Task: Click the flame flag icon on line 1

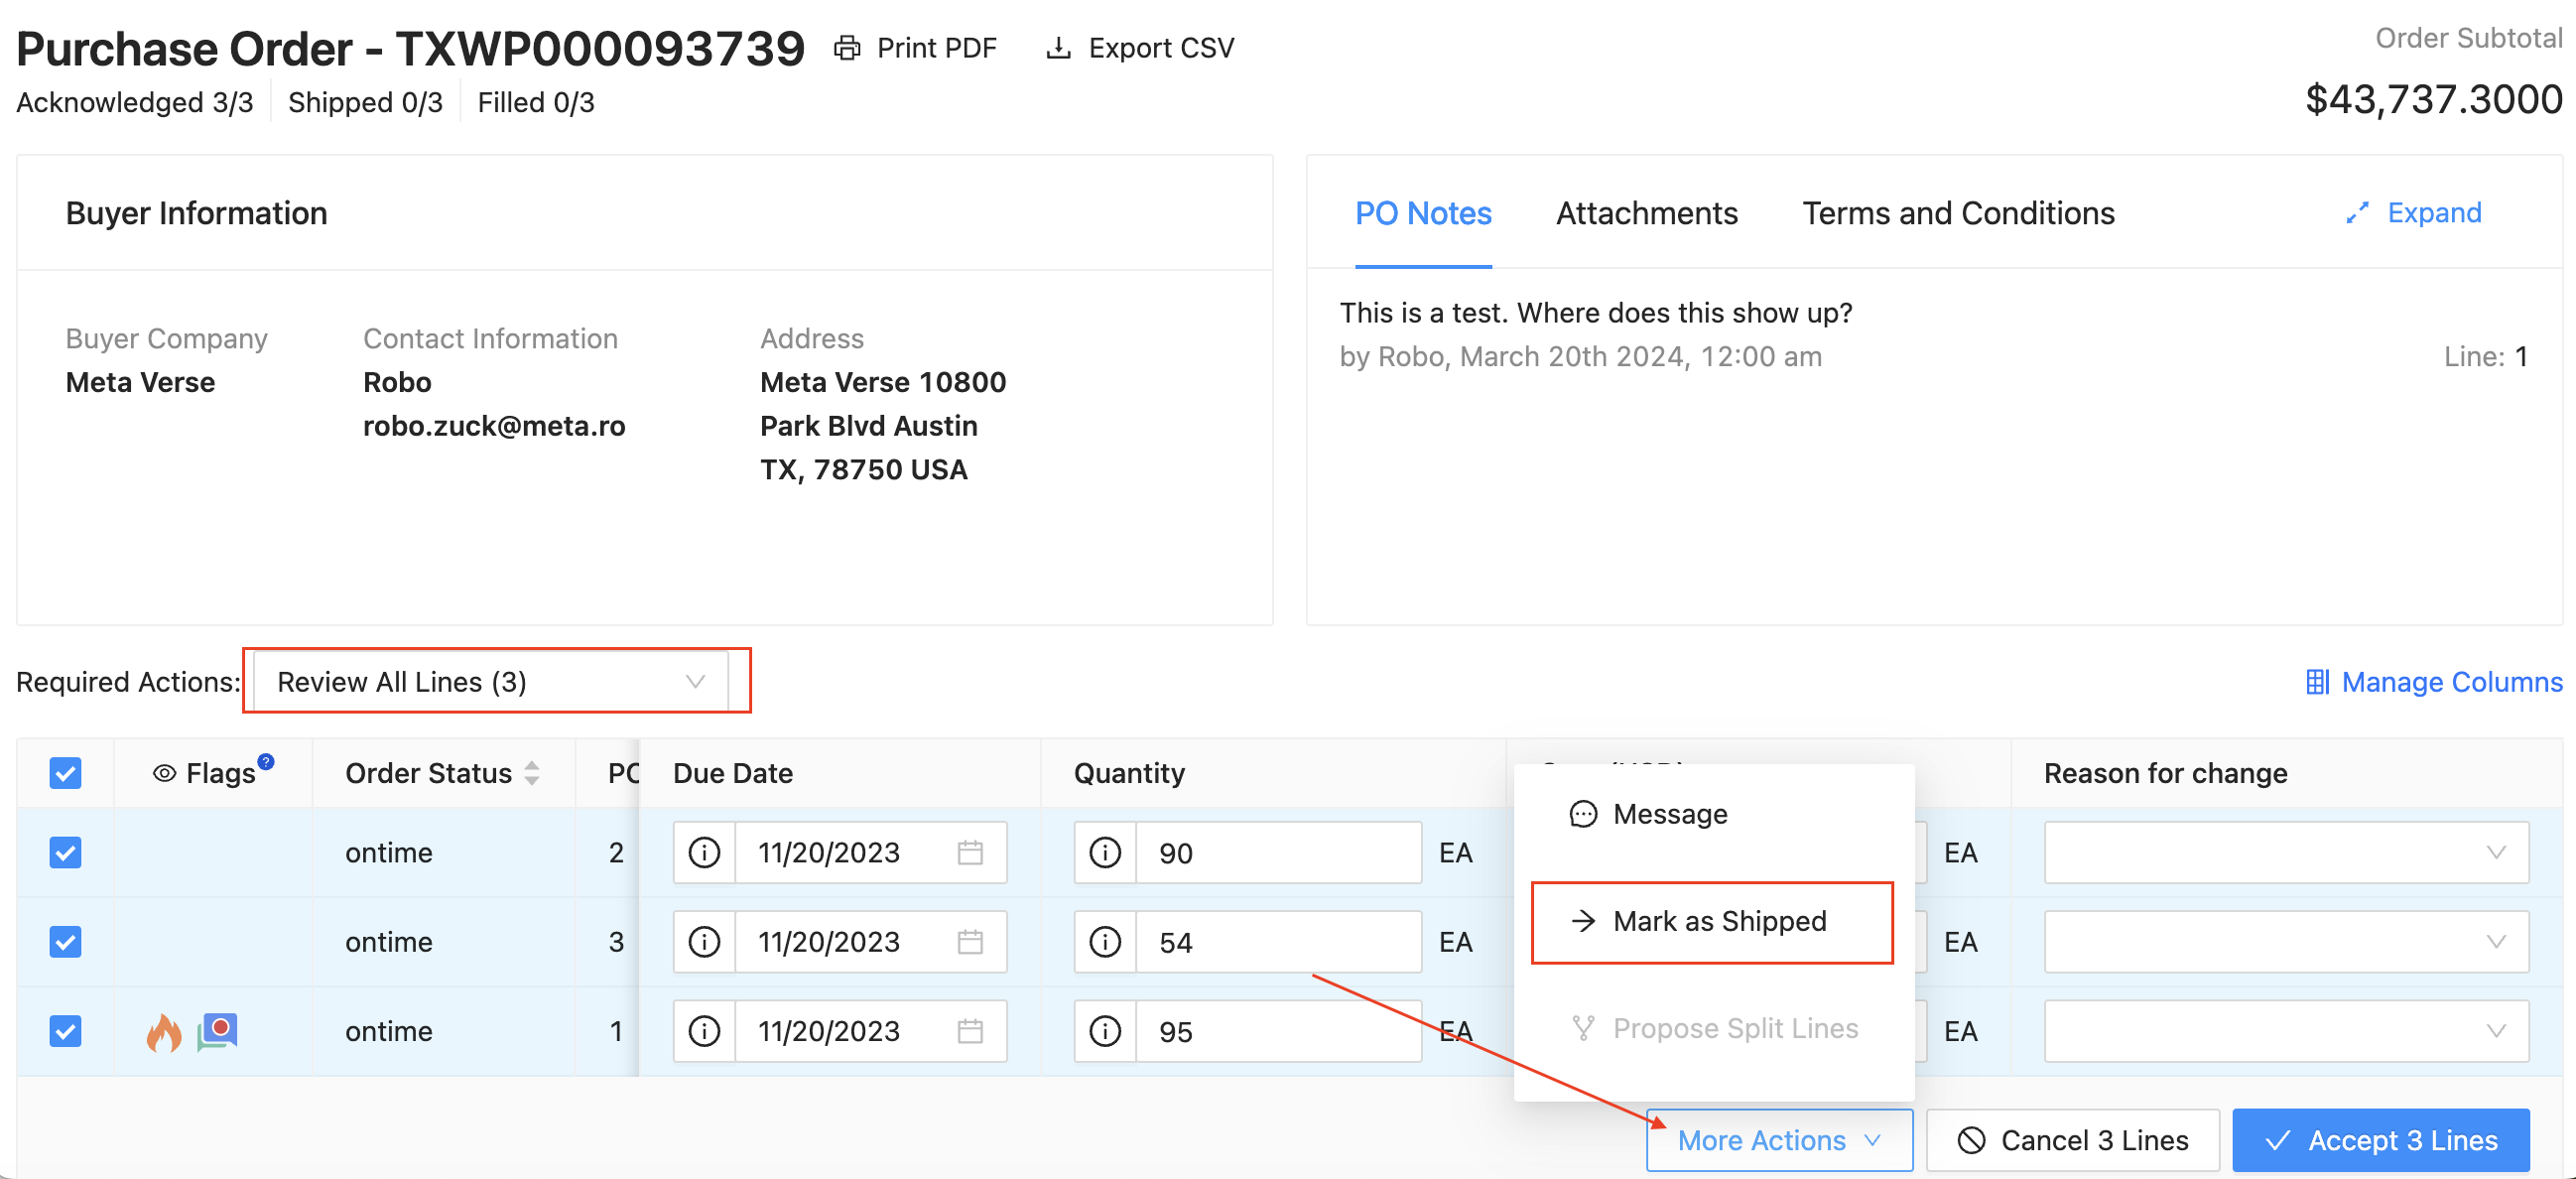Action: pos(163,1031)
